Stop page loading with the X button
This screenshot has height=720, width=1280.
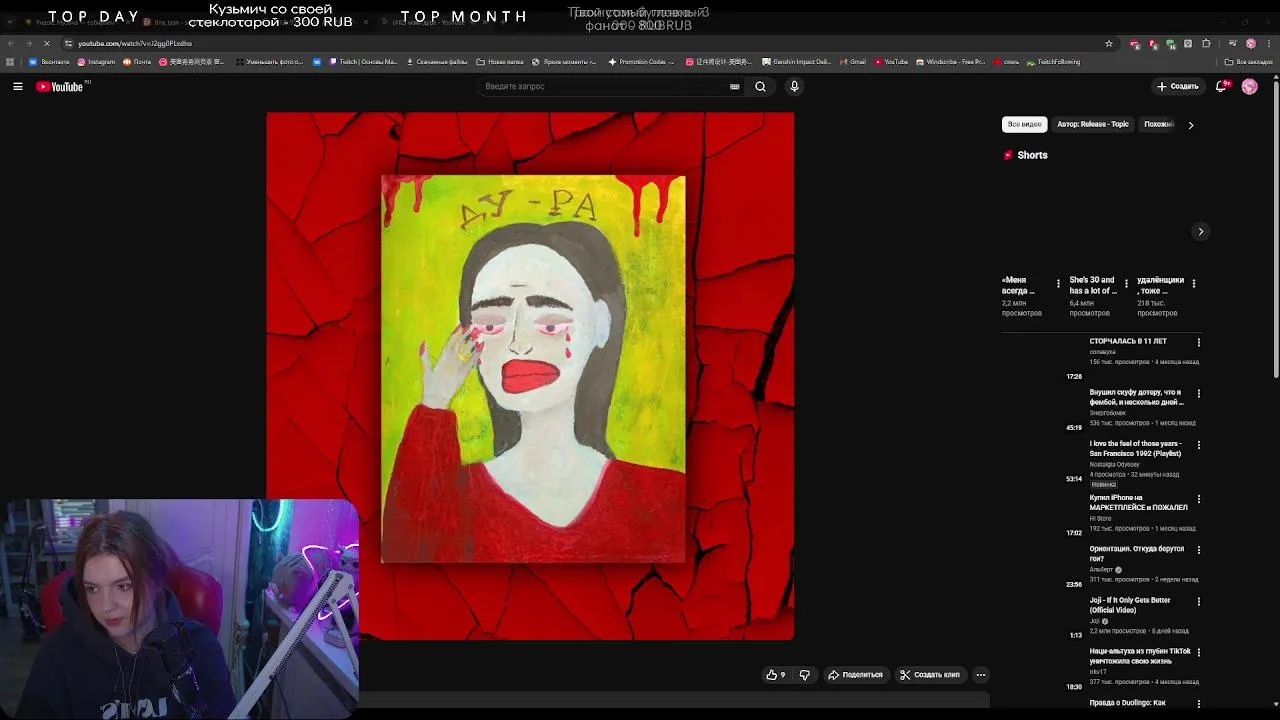click(47, 43)
